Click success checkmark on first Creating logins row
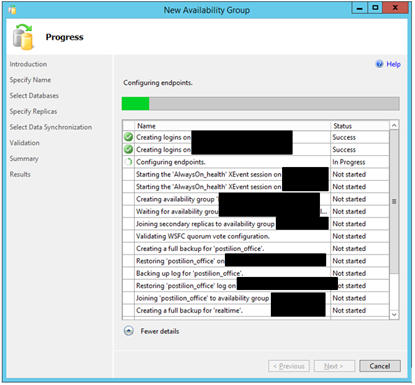The width and height of the screenshot is (415, 385). click(128, 137)
